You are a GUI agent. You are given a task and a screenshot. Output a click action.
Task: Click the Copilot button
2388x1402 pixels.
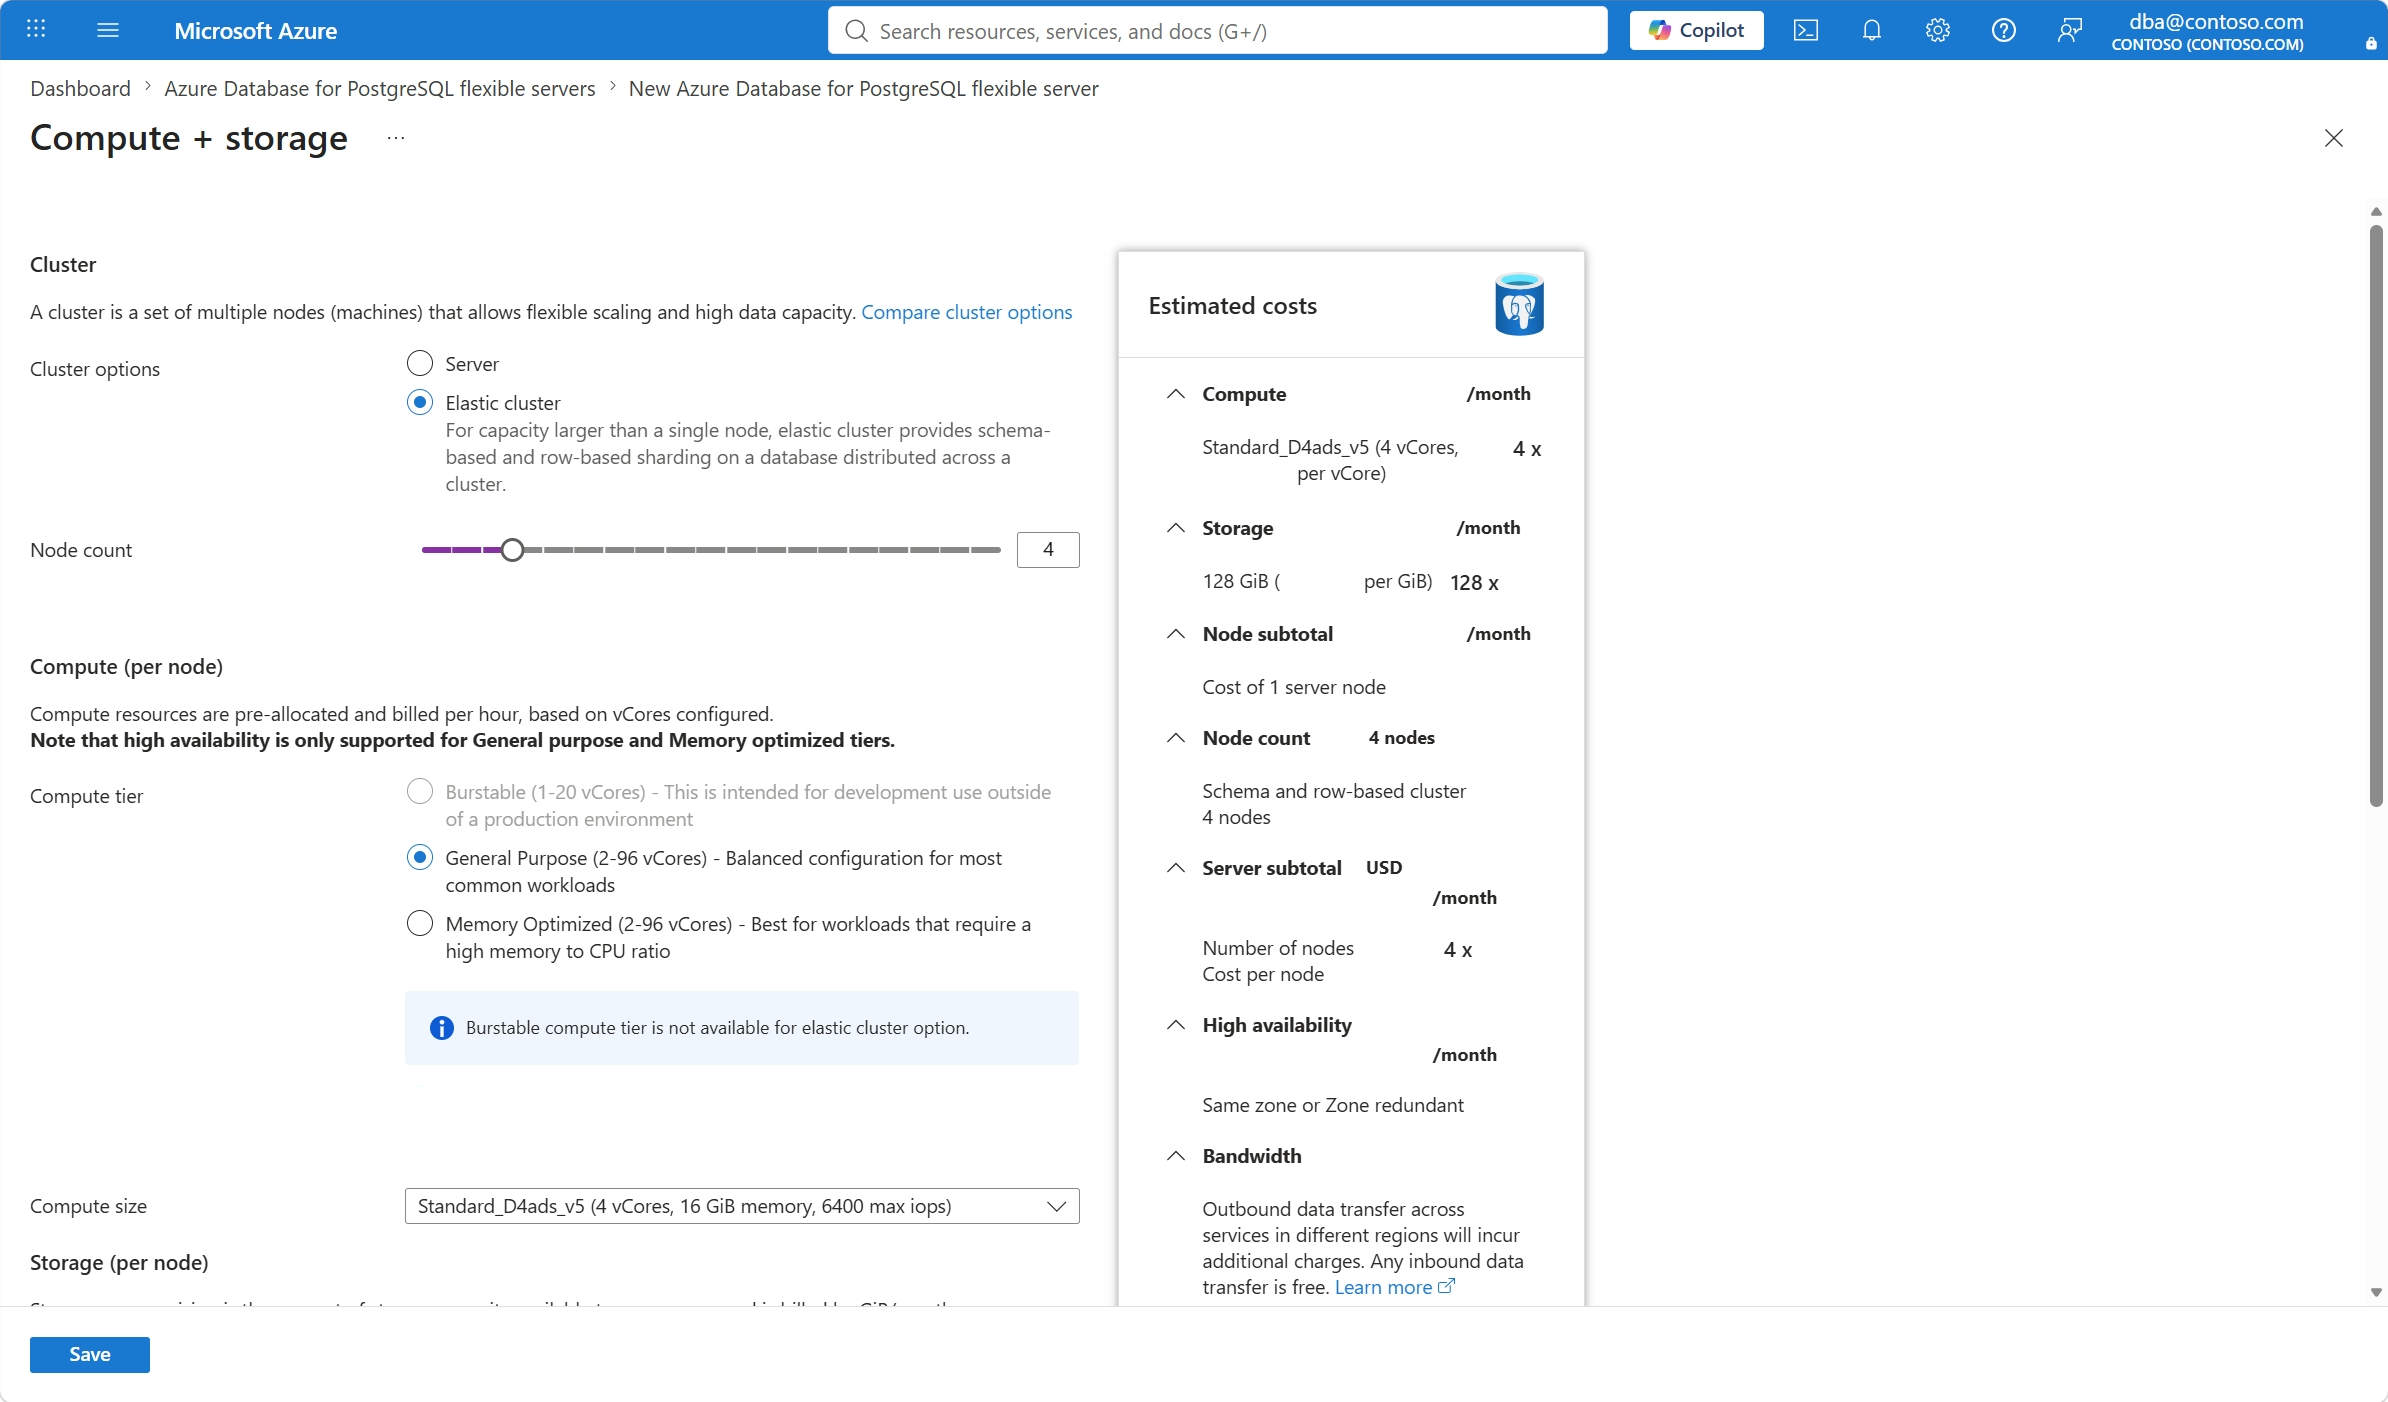(1697, 30)
